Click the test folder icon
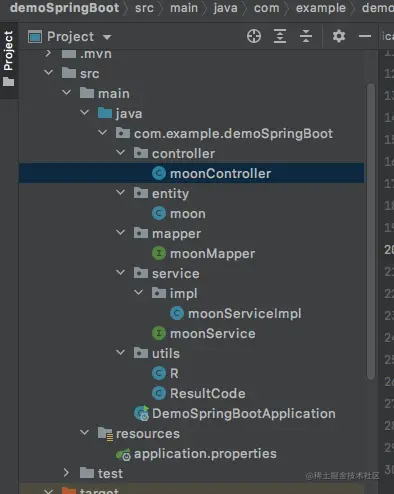 (87, 473)
